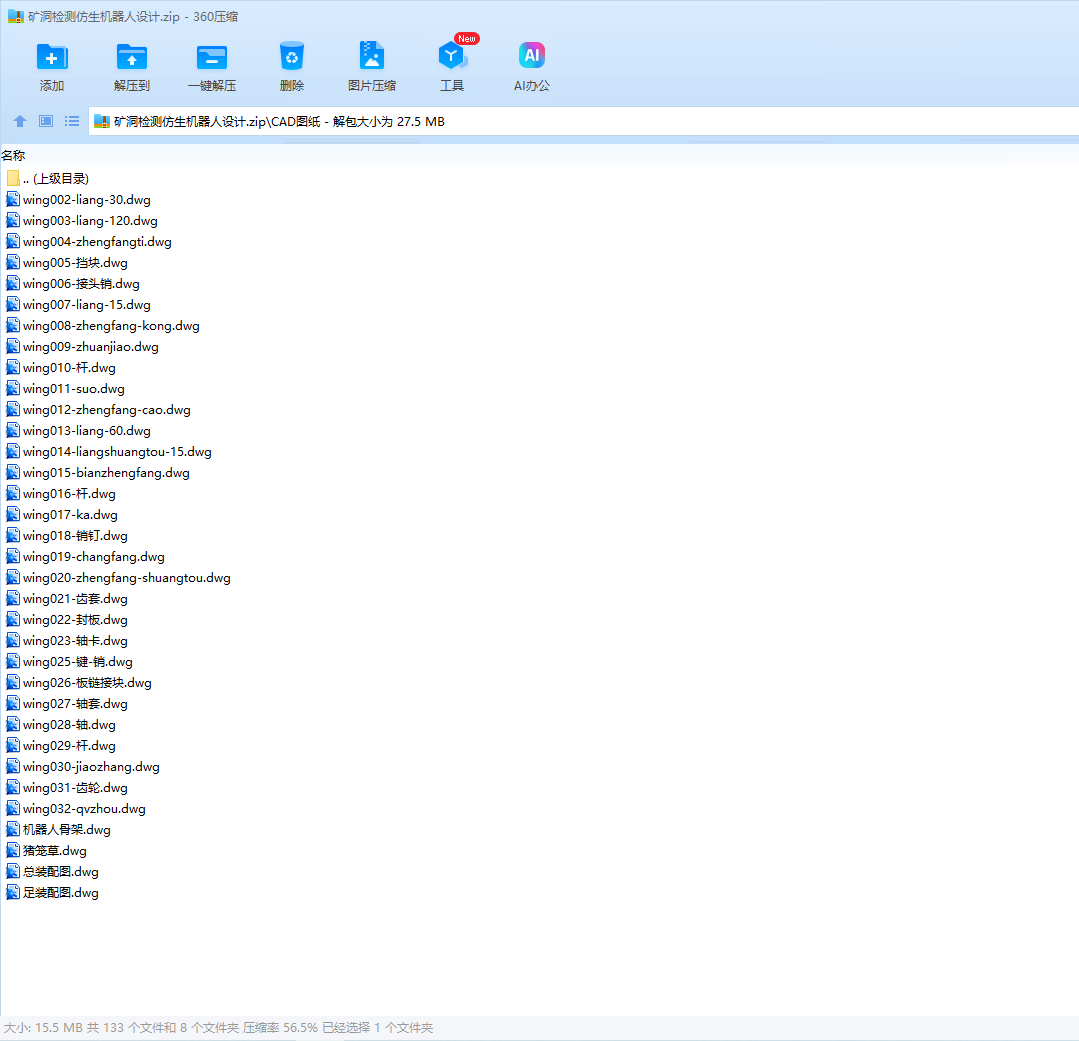Select file 机器人骨架.dwg

(58, 830)
